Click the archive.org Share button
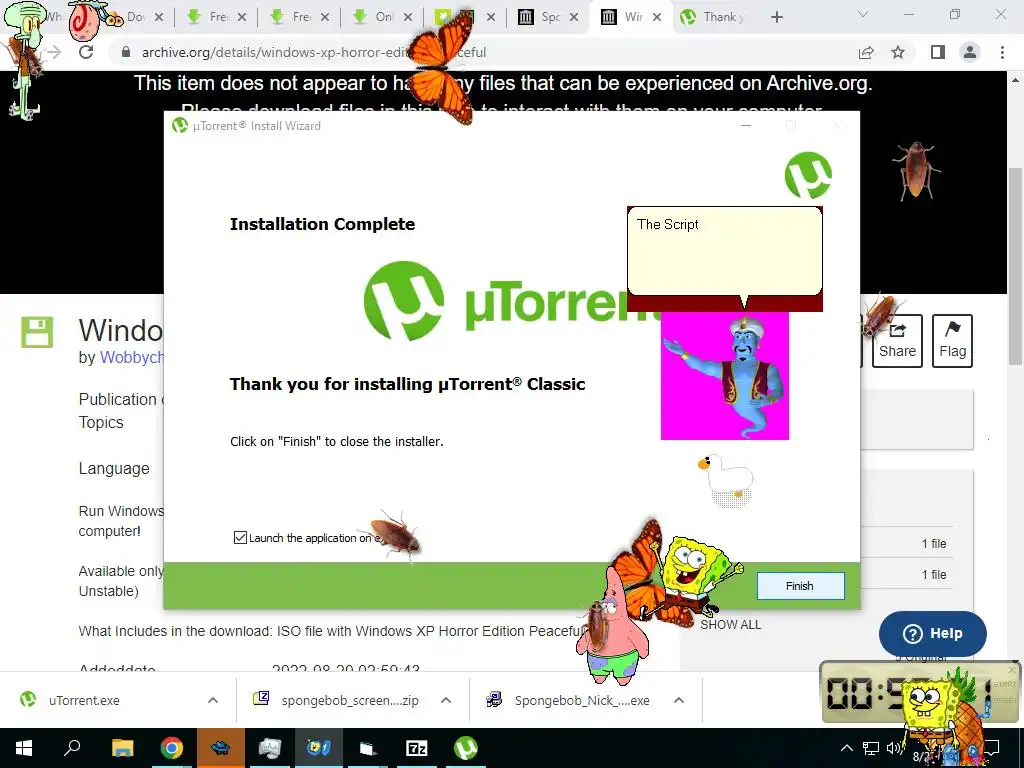1024x768 pixels. (x=897, y=341)
